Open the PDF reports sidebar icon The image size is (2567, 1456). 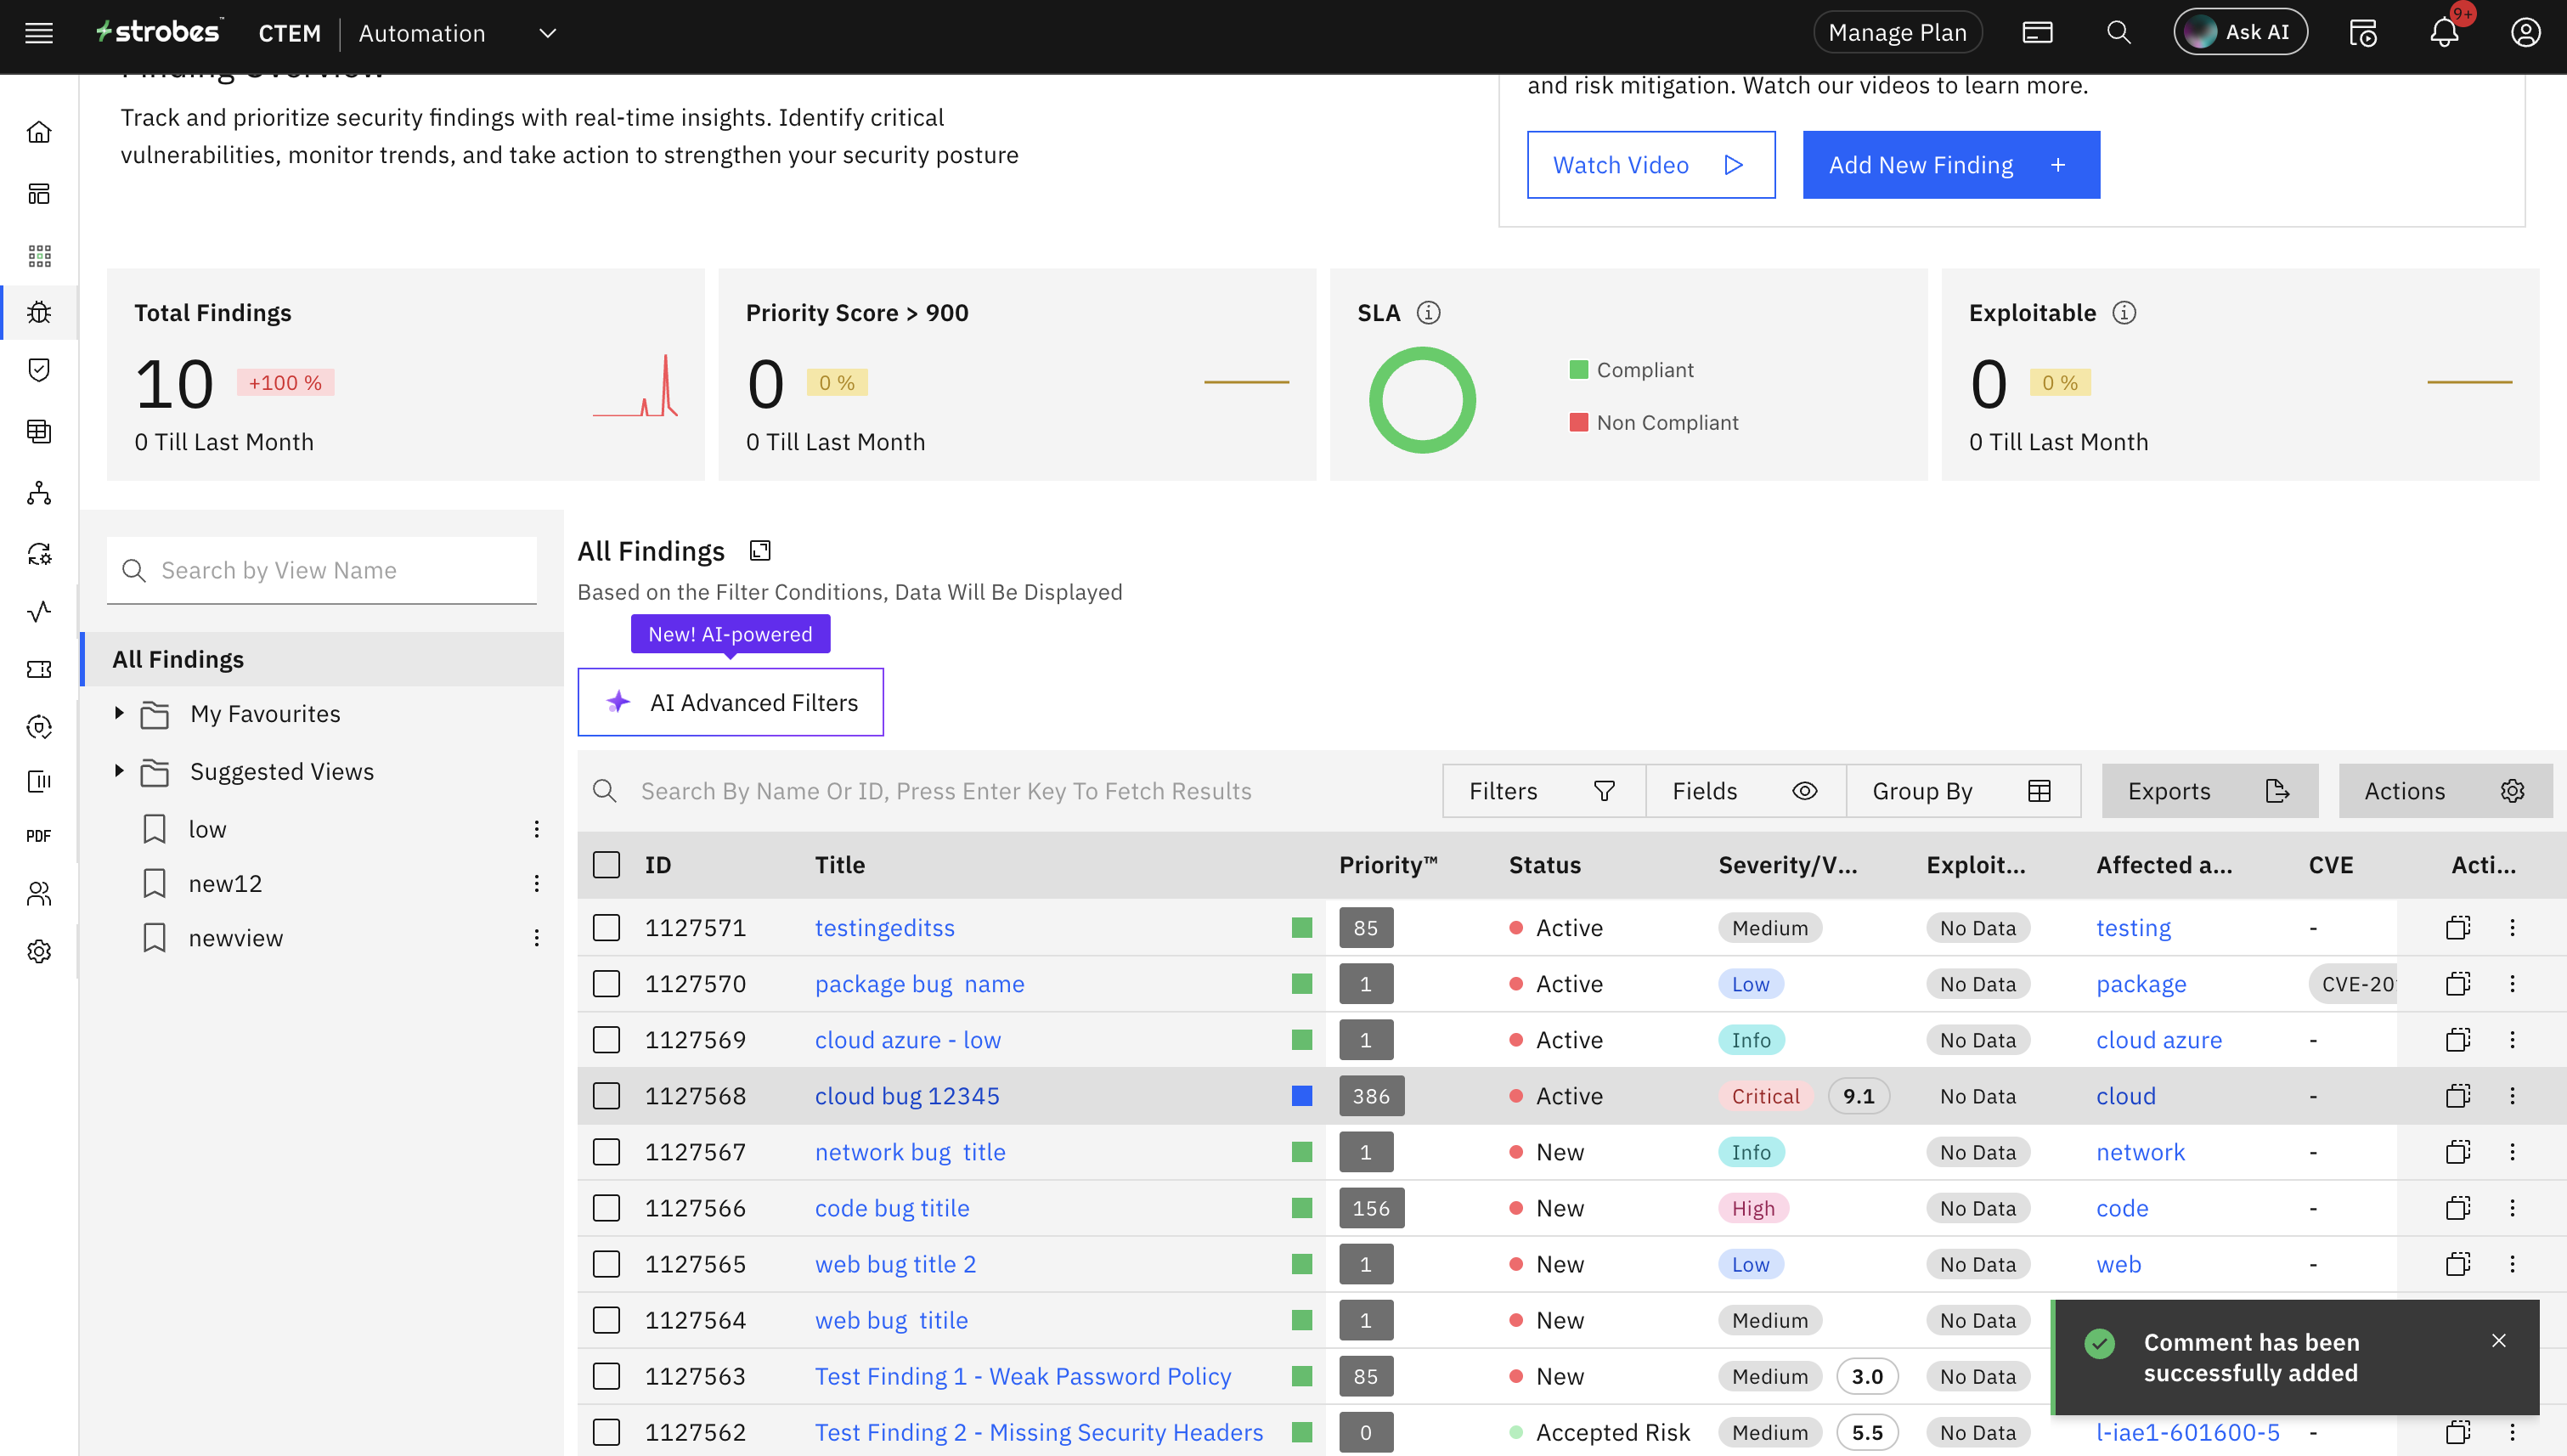point(39,836)
